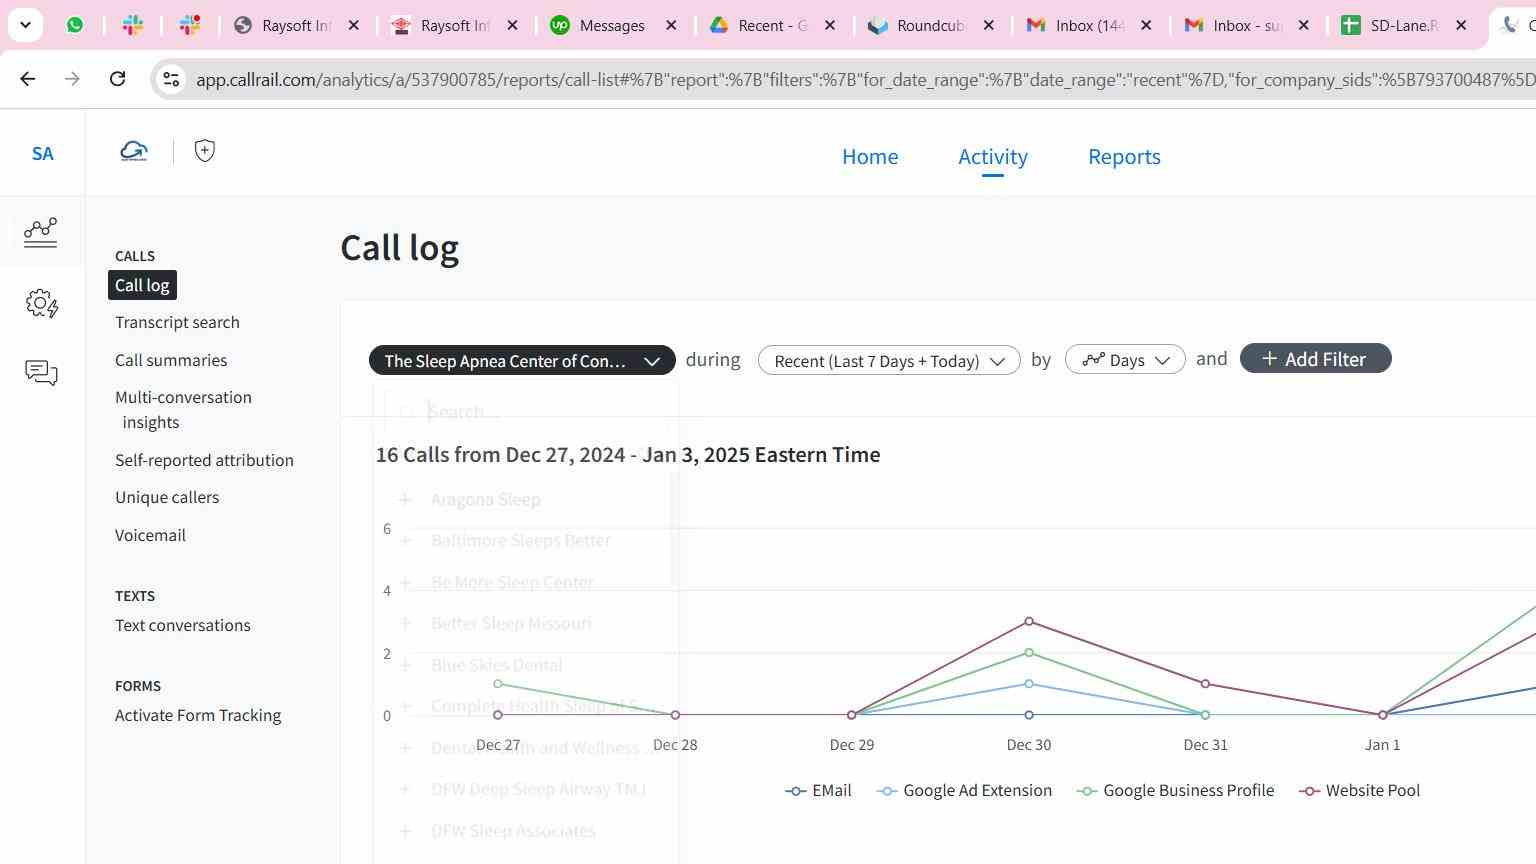
Task: Switch to the SD-Lane spreadsheet tab
Action: [x=1392, y=25]
